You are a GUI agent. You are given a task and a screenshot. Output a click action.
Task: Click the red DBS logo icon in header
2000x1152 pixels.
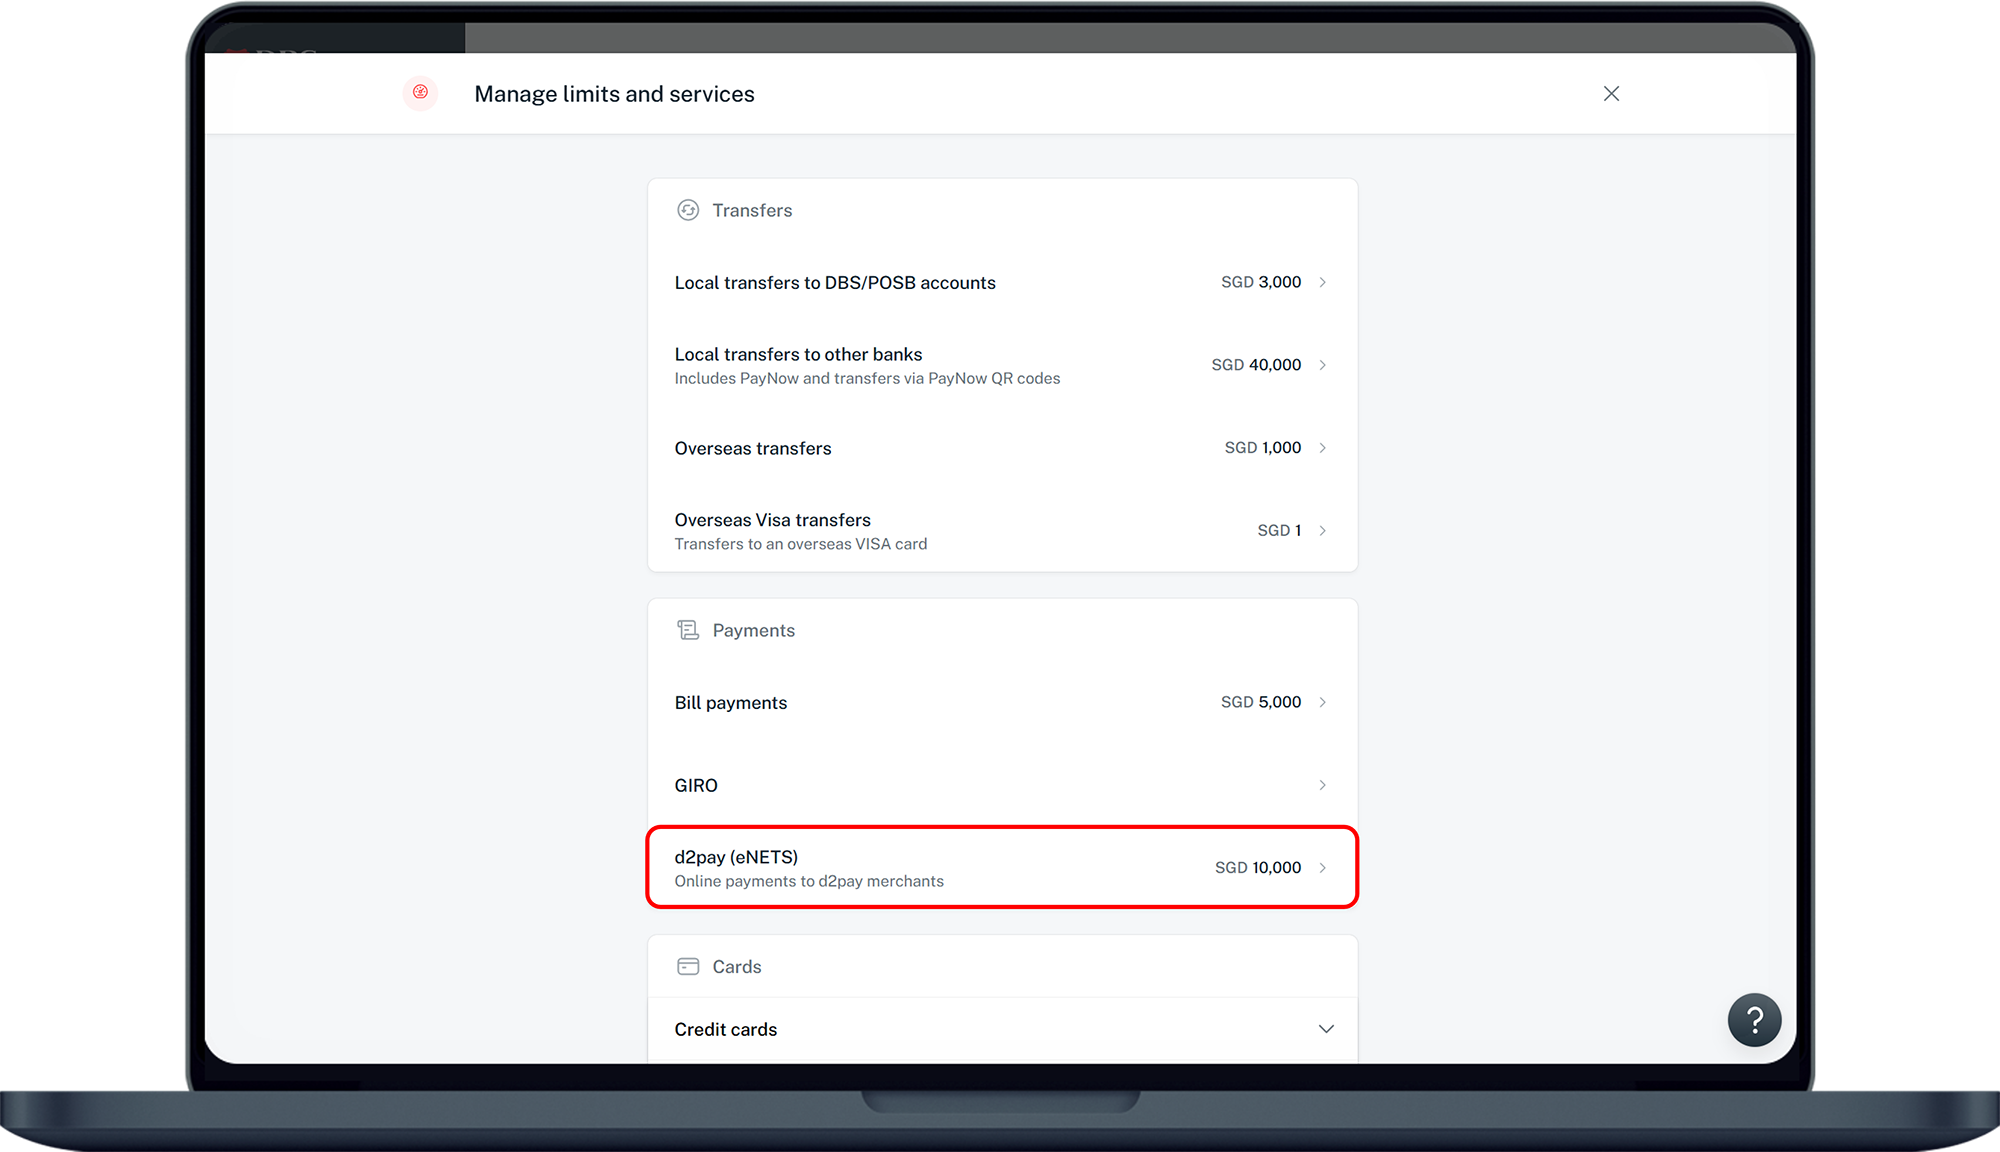tap(420, 93)
